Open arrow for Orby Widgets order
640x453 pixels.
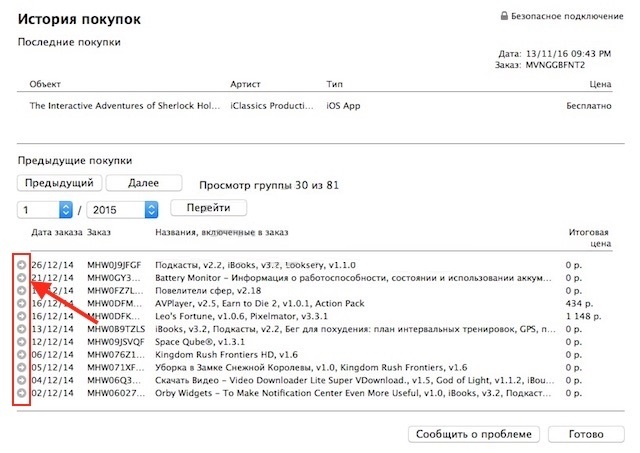pyautogui.click(x=21, y=395)
